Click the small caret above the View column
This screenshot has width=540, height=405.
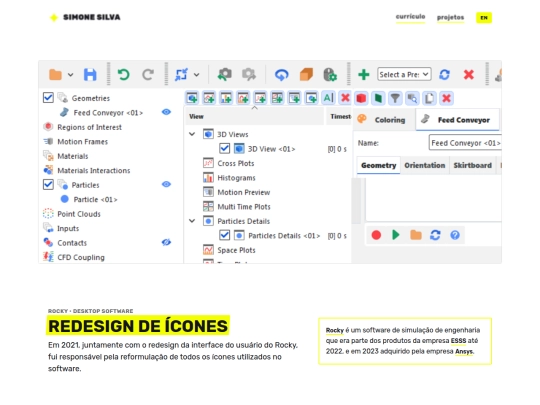(x=255, y=108)
